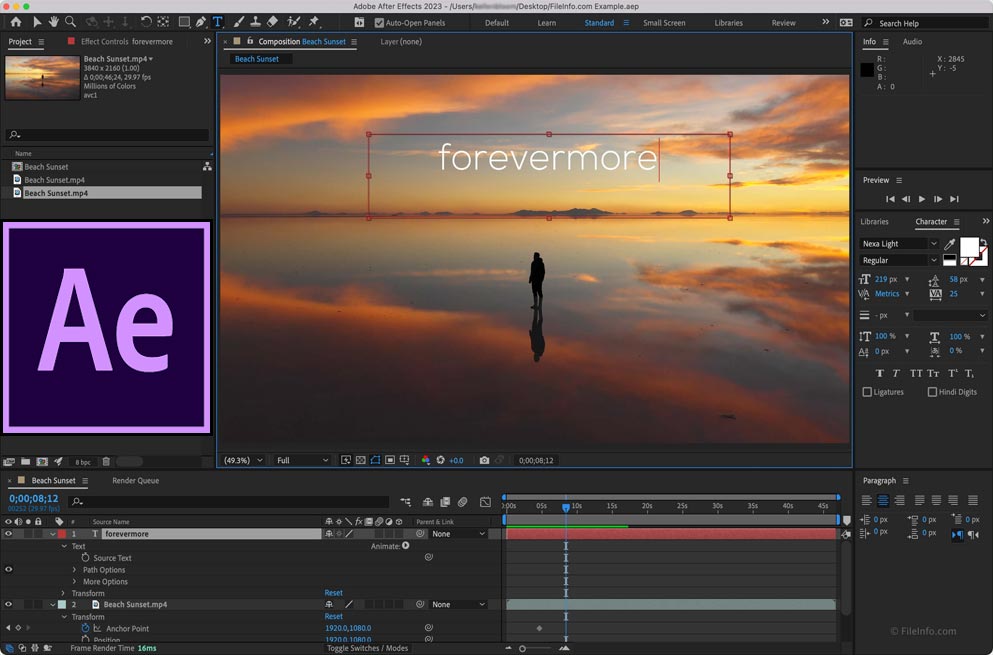Image resolution: width=993 pixels, height=655 pixels.
Task: Select the Eraser tool
Action: 272,22
